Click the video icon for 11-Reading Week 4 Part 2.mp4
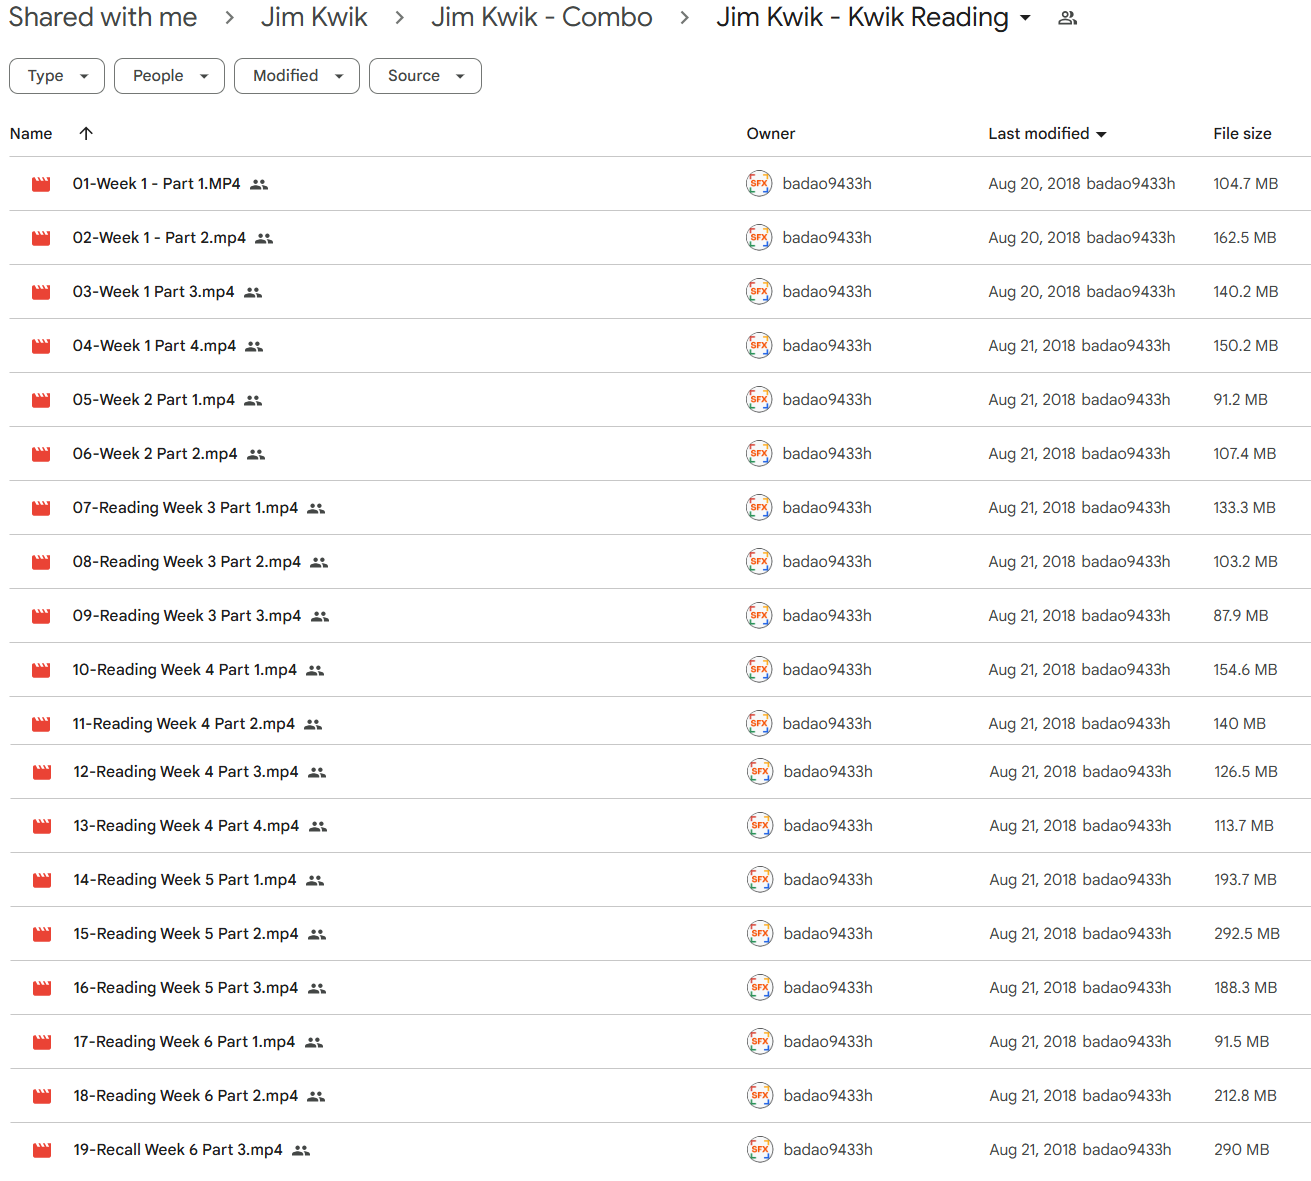Screen dimensions: 1311x1181 (41, 724)
